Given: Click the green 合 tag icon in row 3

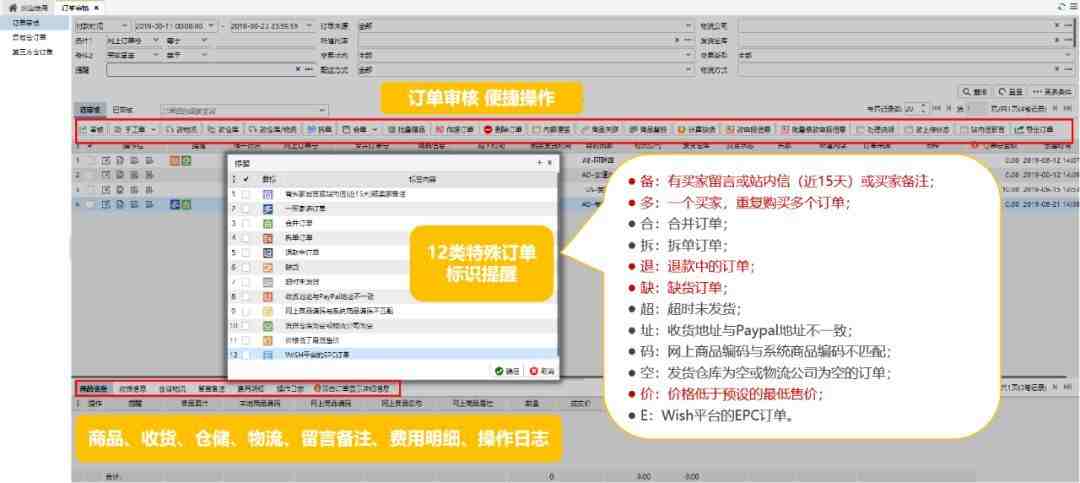Looking at the screenshot, I should click(x=268, y=223).
